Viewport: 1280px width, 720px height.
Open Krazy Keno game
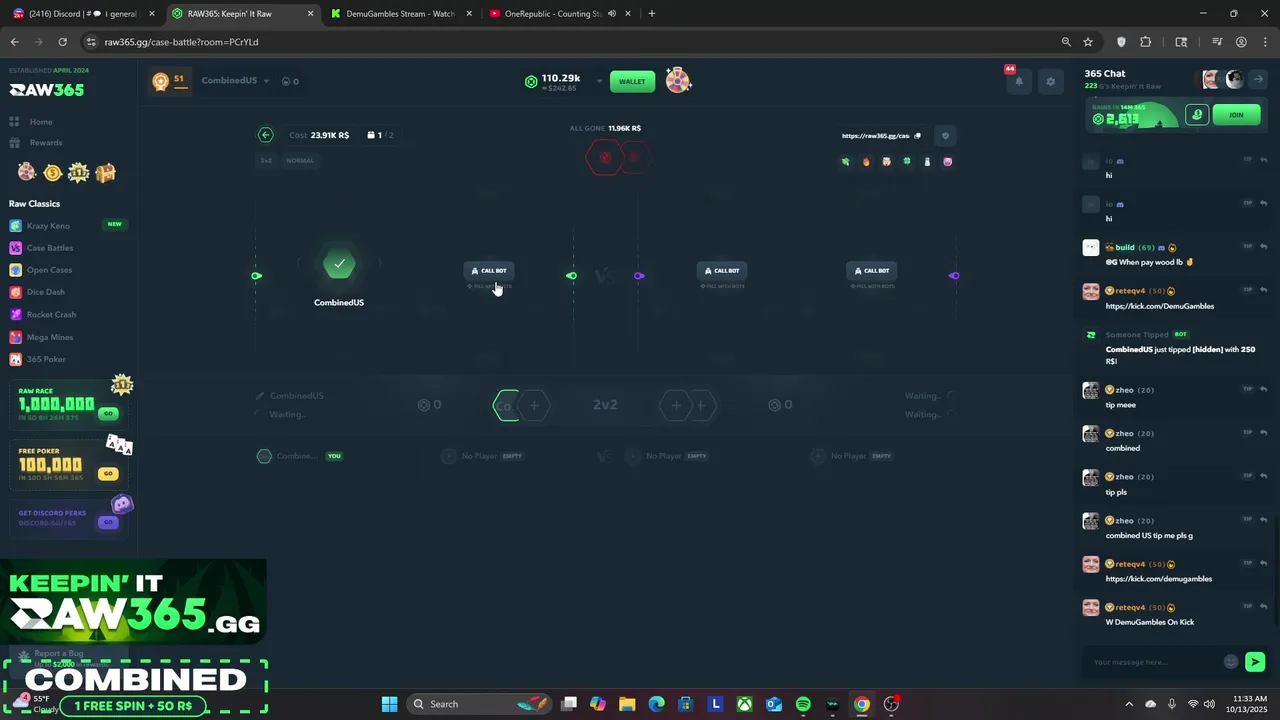48,226
